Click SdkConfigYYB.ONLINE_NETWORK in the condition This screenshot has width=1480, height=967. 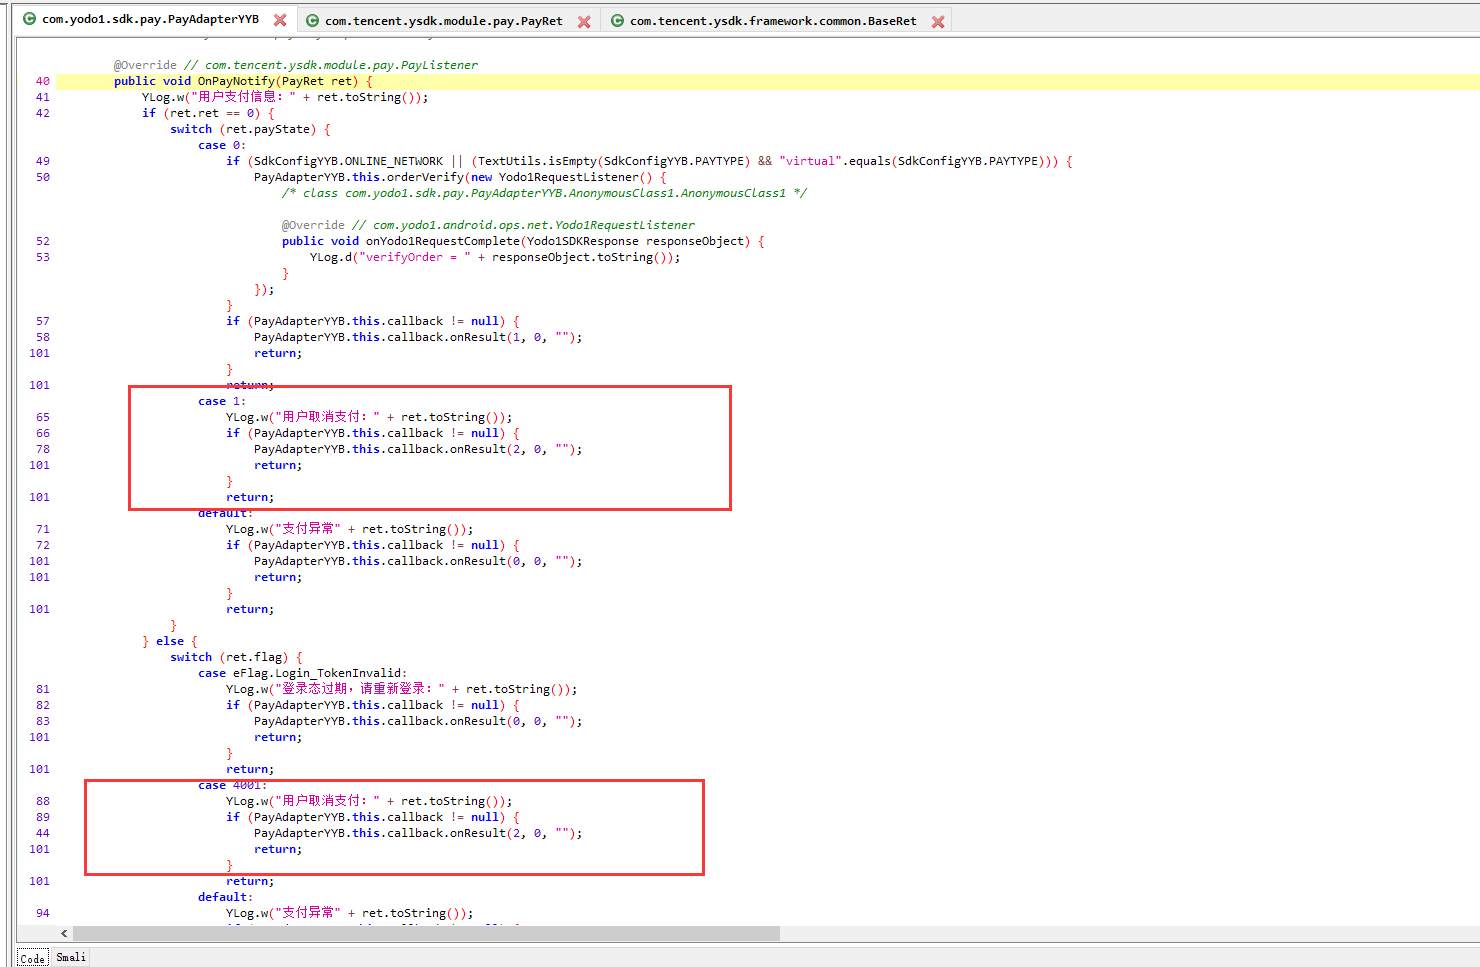click(x=348, y=161)
